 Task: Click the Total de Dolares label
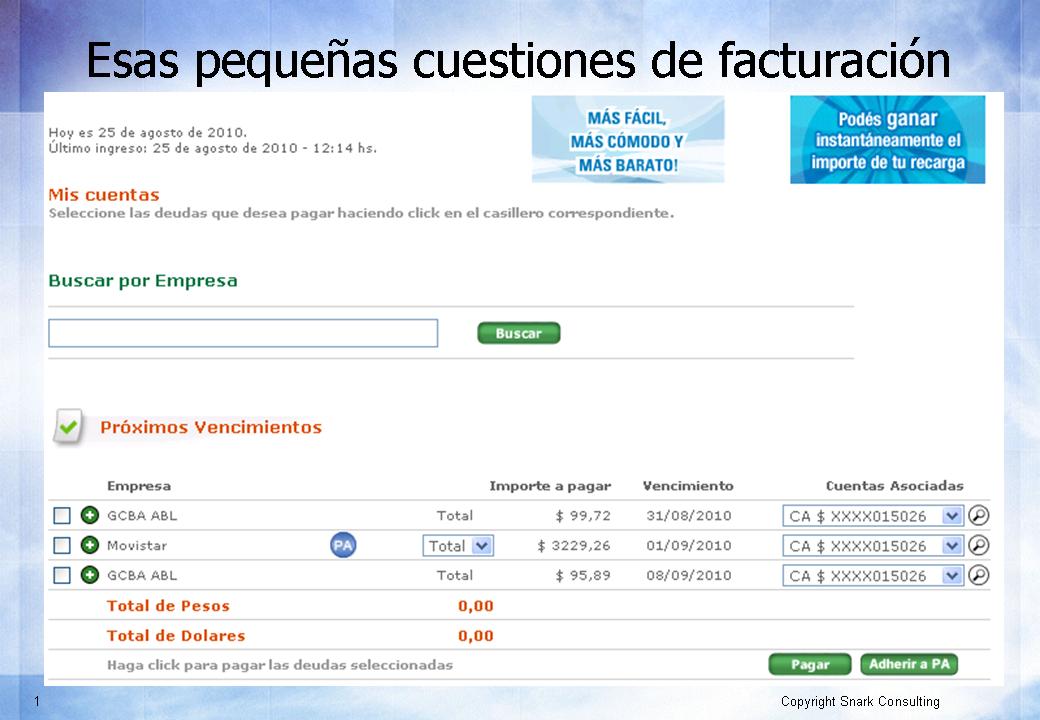(176, 636)
